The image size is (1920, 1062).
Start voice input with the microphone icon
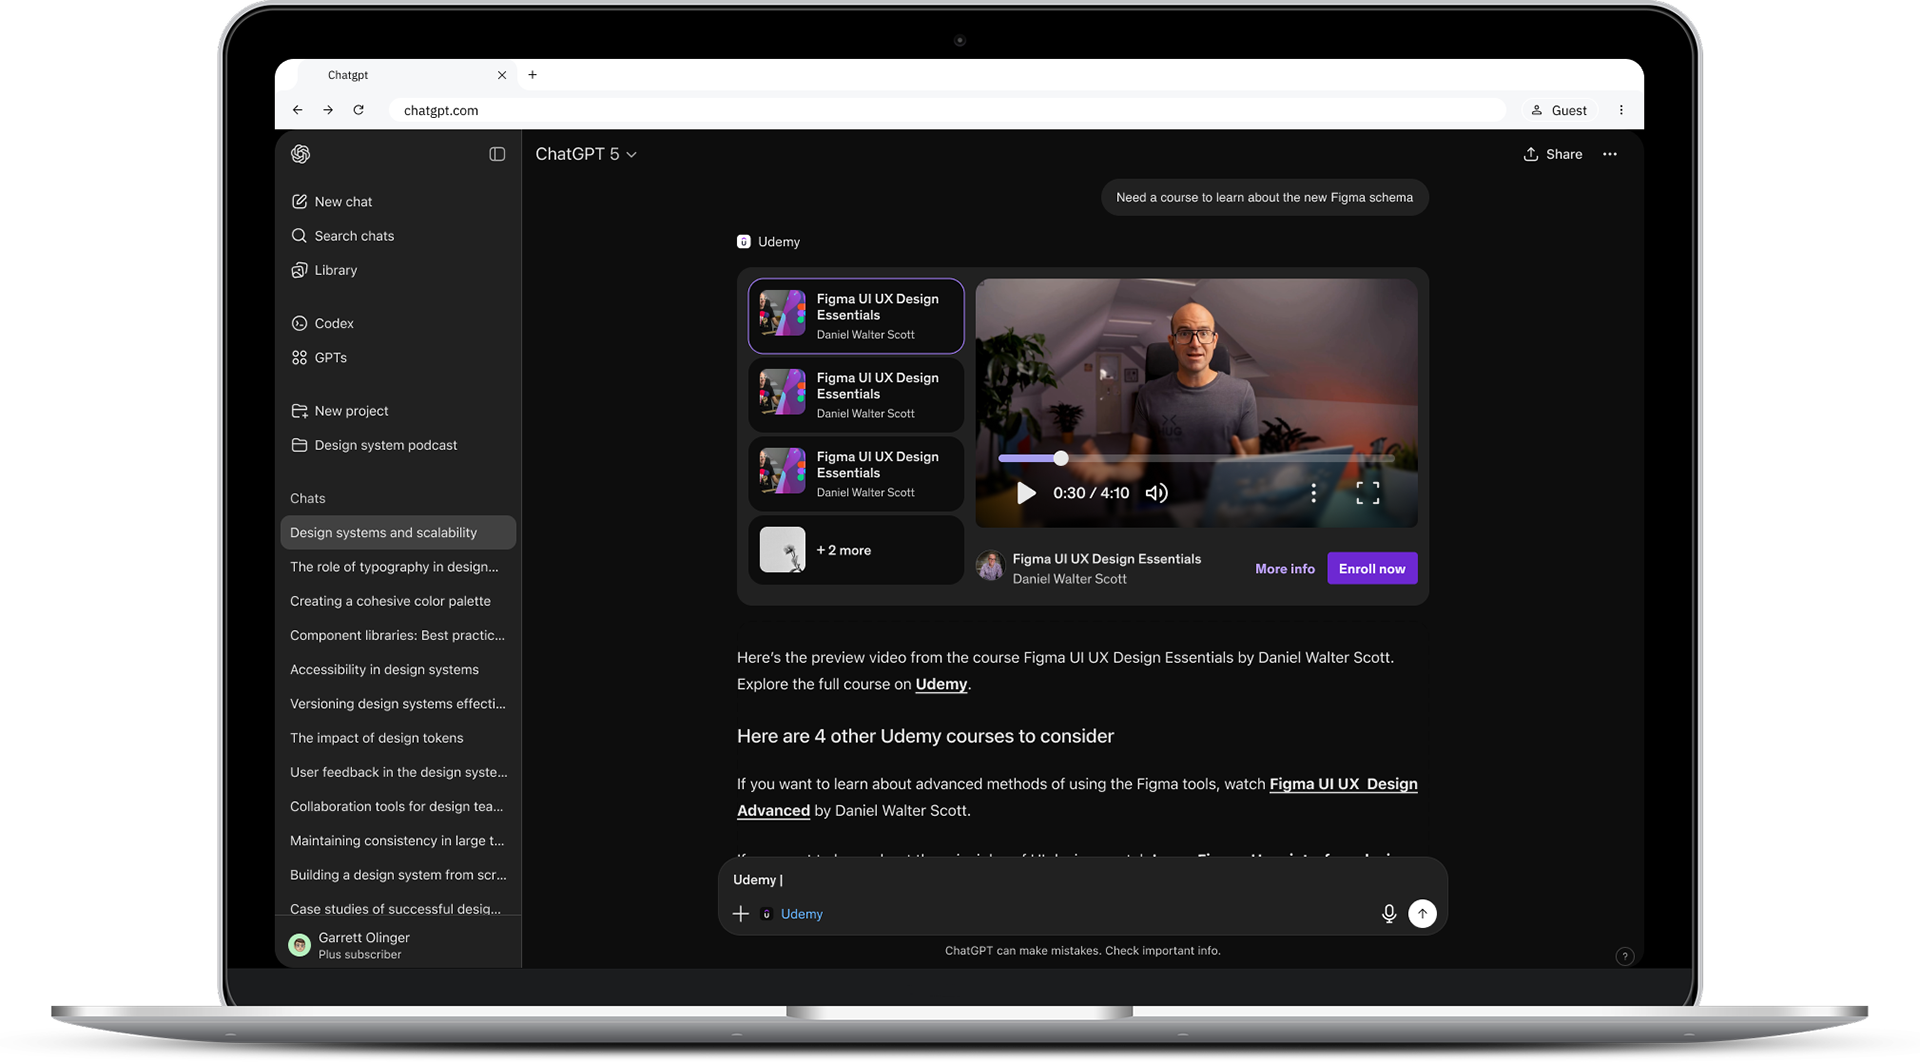(1389, 914)
